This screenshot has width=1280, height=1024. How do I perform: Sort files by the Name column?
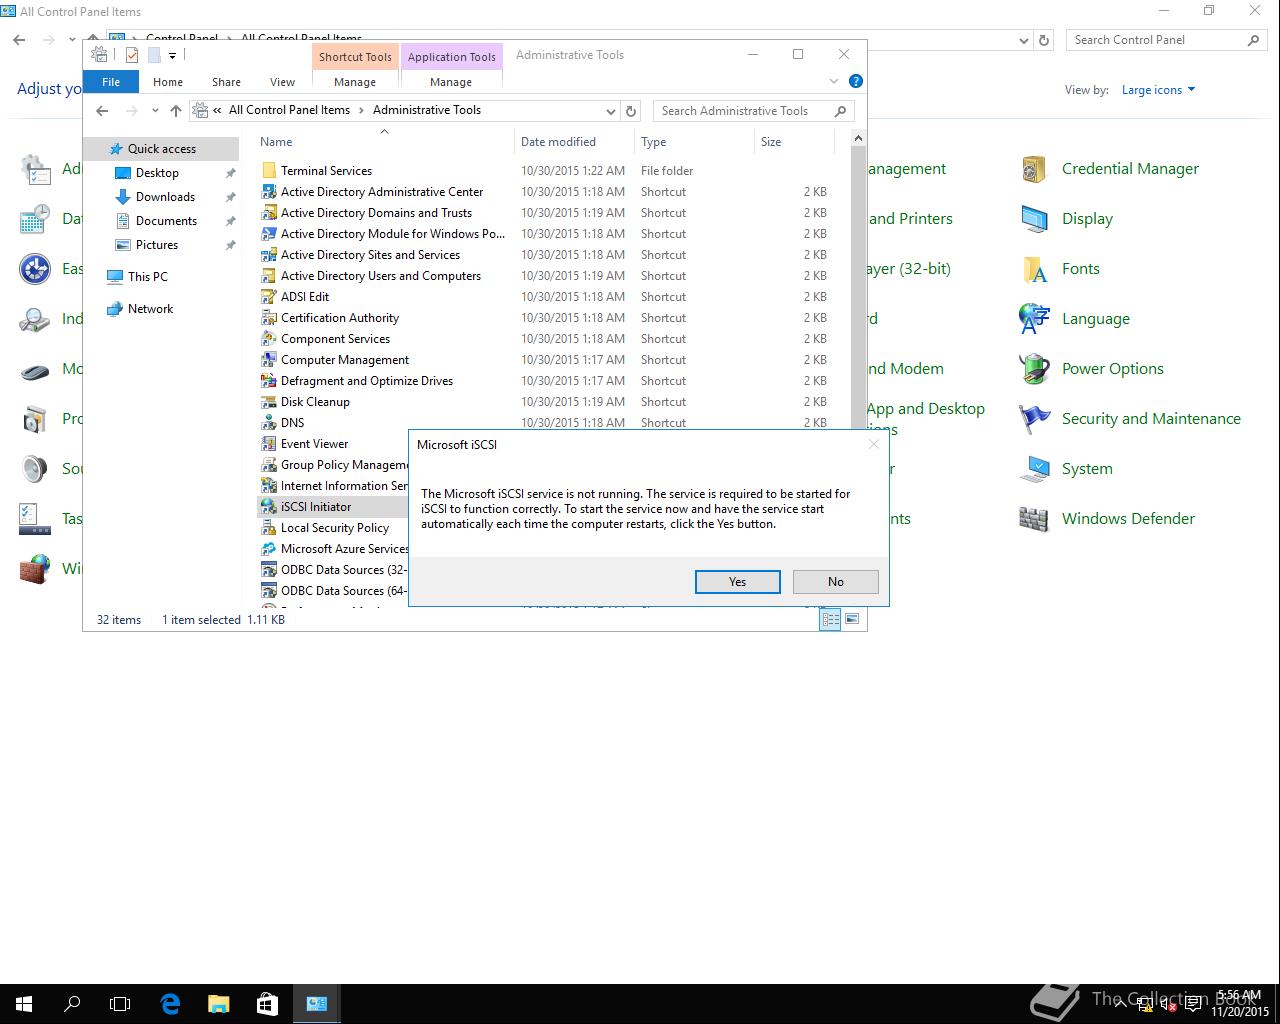tap(276, 142)
